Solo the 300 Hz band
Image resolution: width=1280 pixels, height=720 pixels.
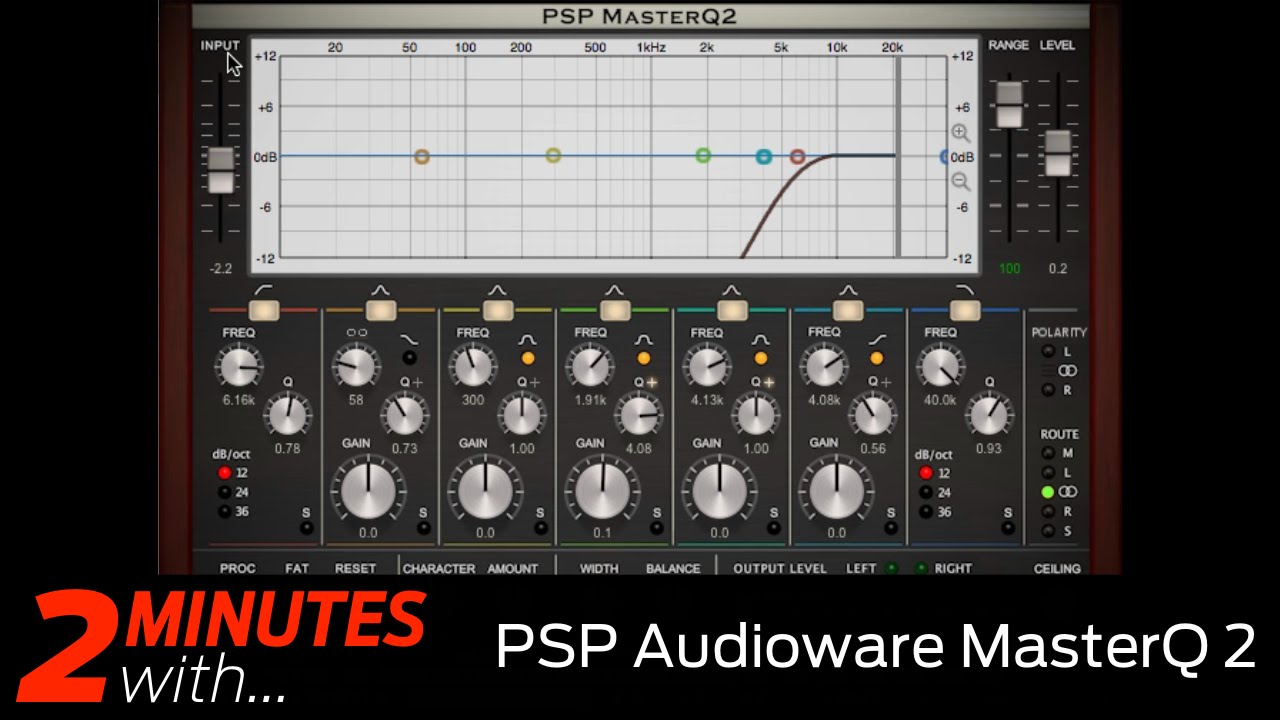coord(541,528)
